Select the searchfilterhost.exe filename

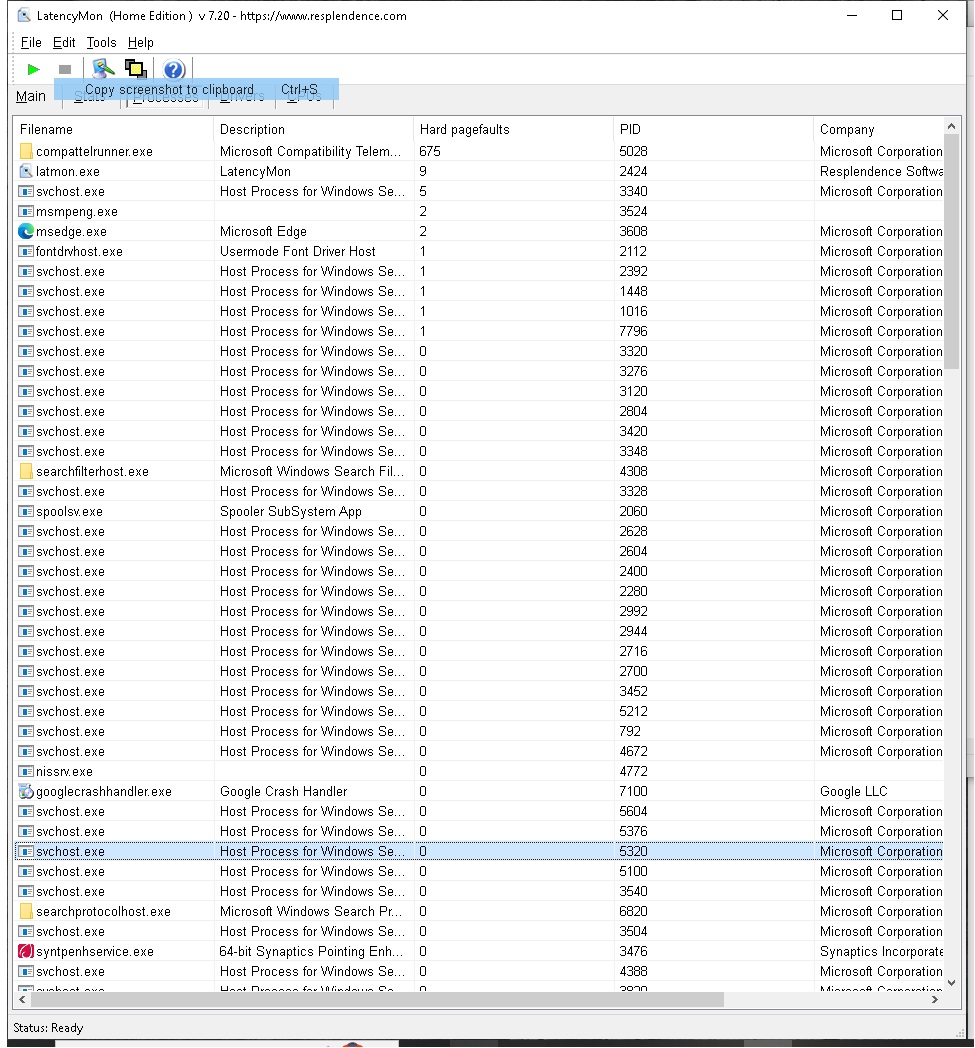click(x=92, y=471)
